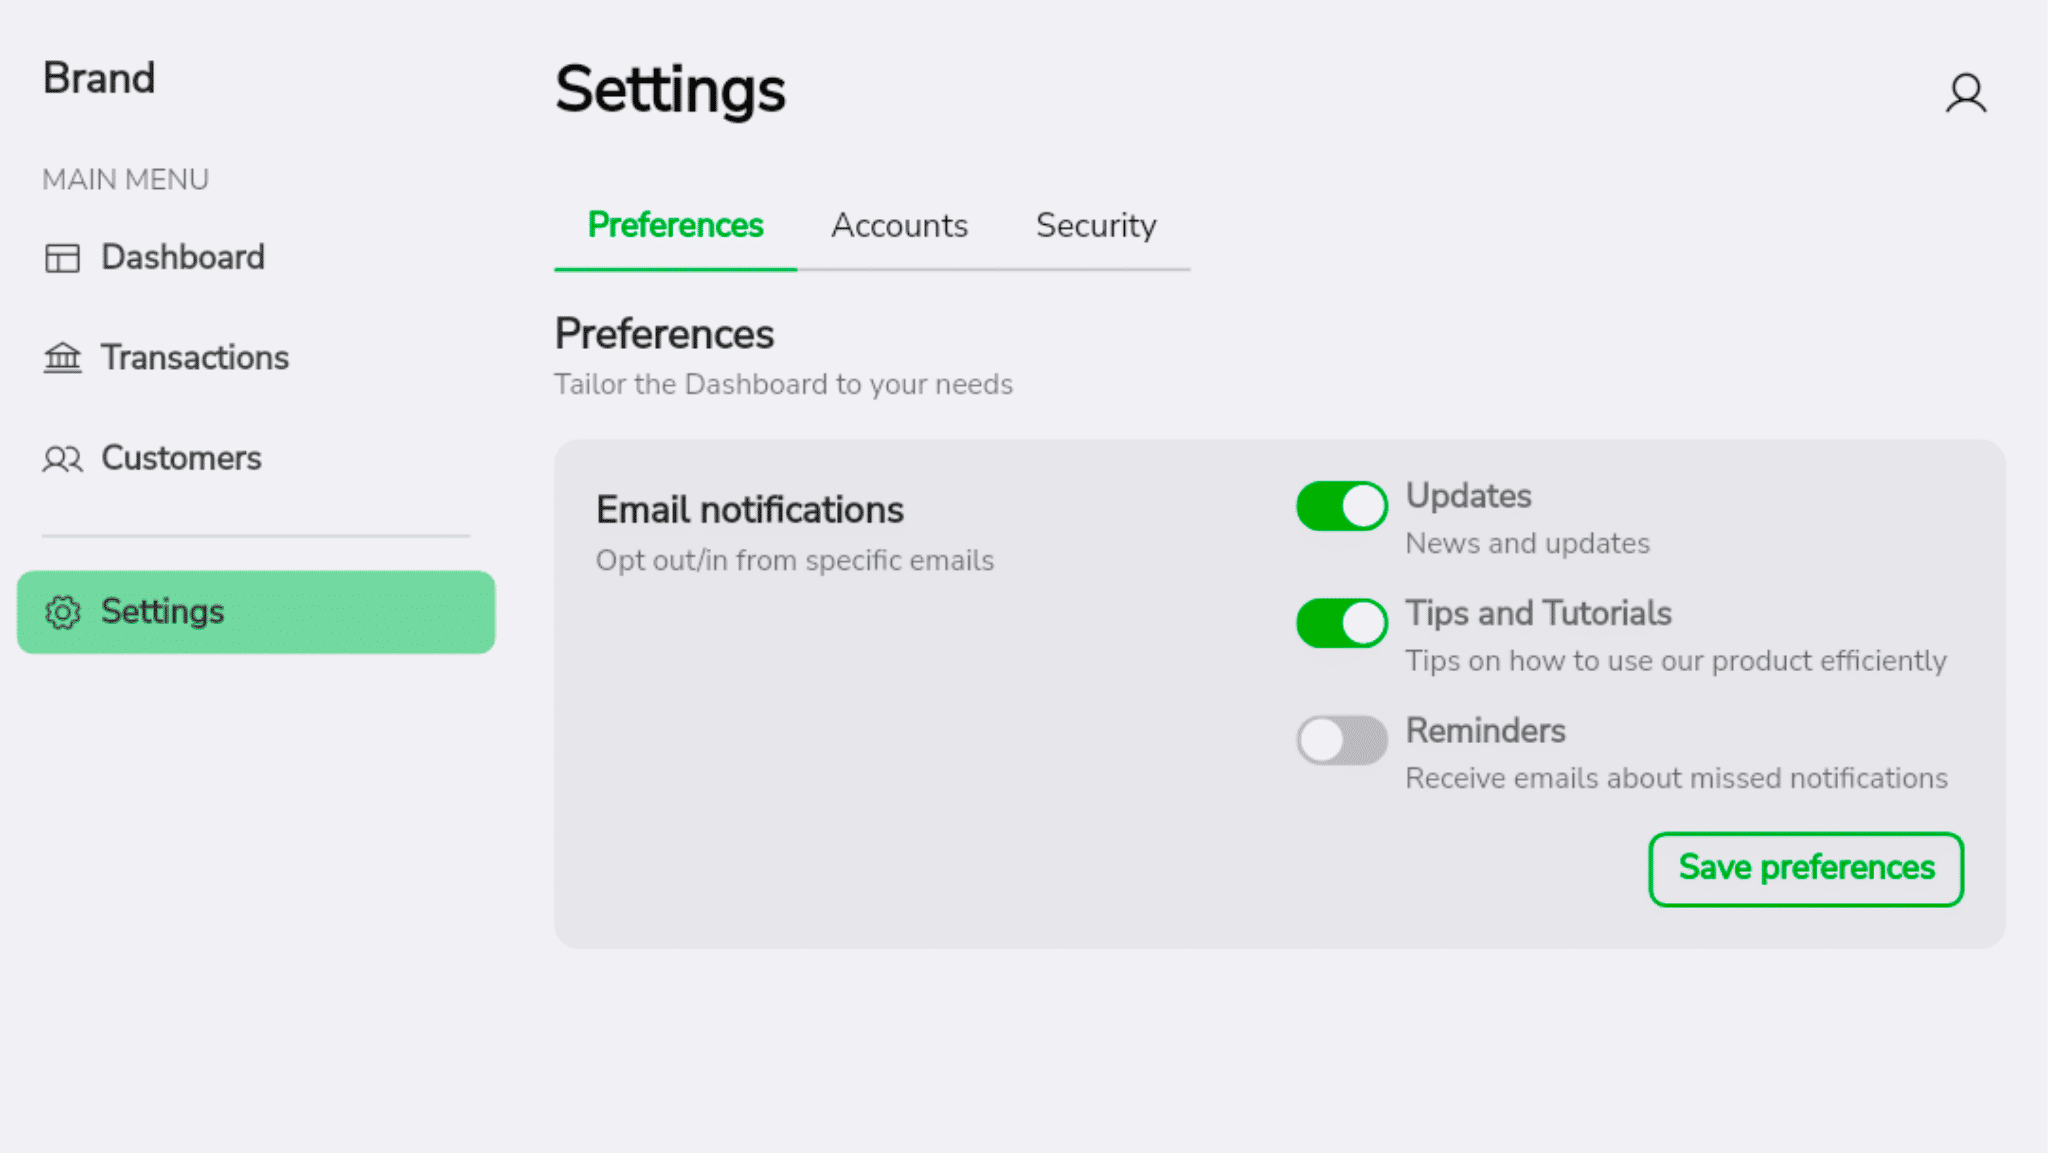Open the Security tab

1096,226
